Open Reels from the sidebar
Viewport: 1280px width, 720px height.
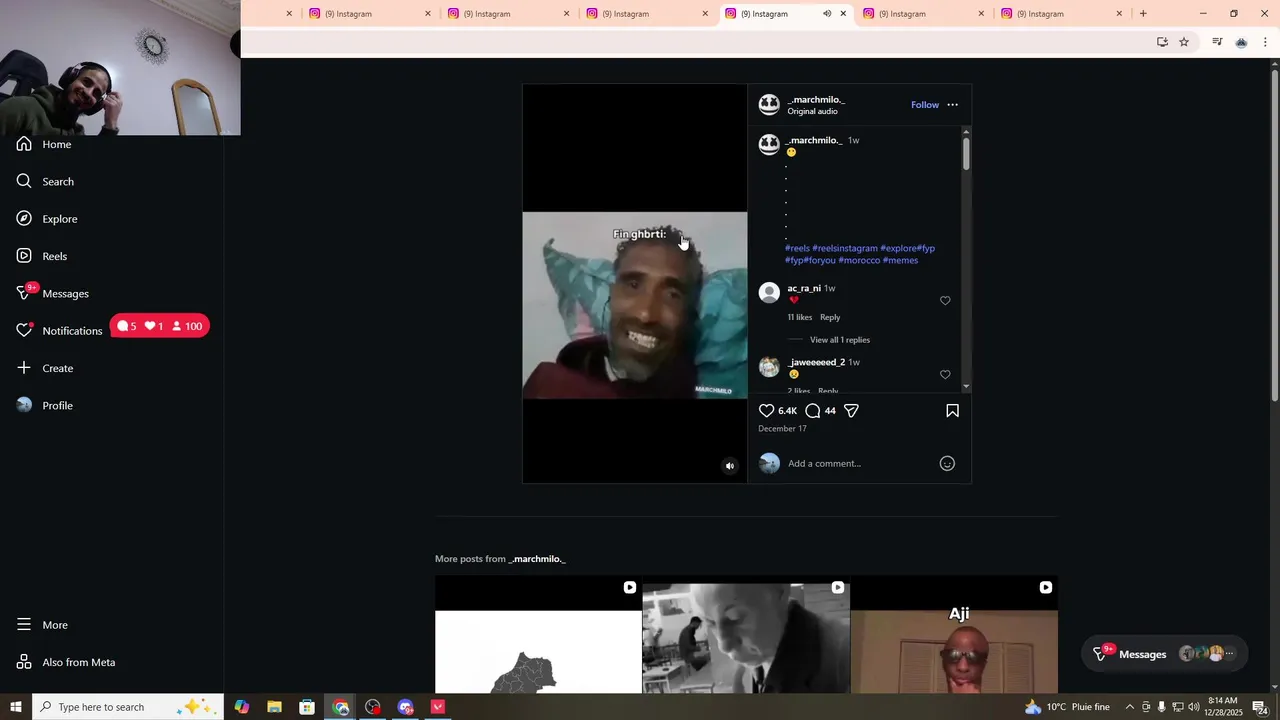(42, 256)
